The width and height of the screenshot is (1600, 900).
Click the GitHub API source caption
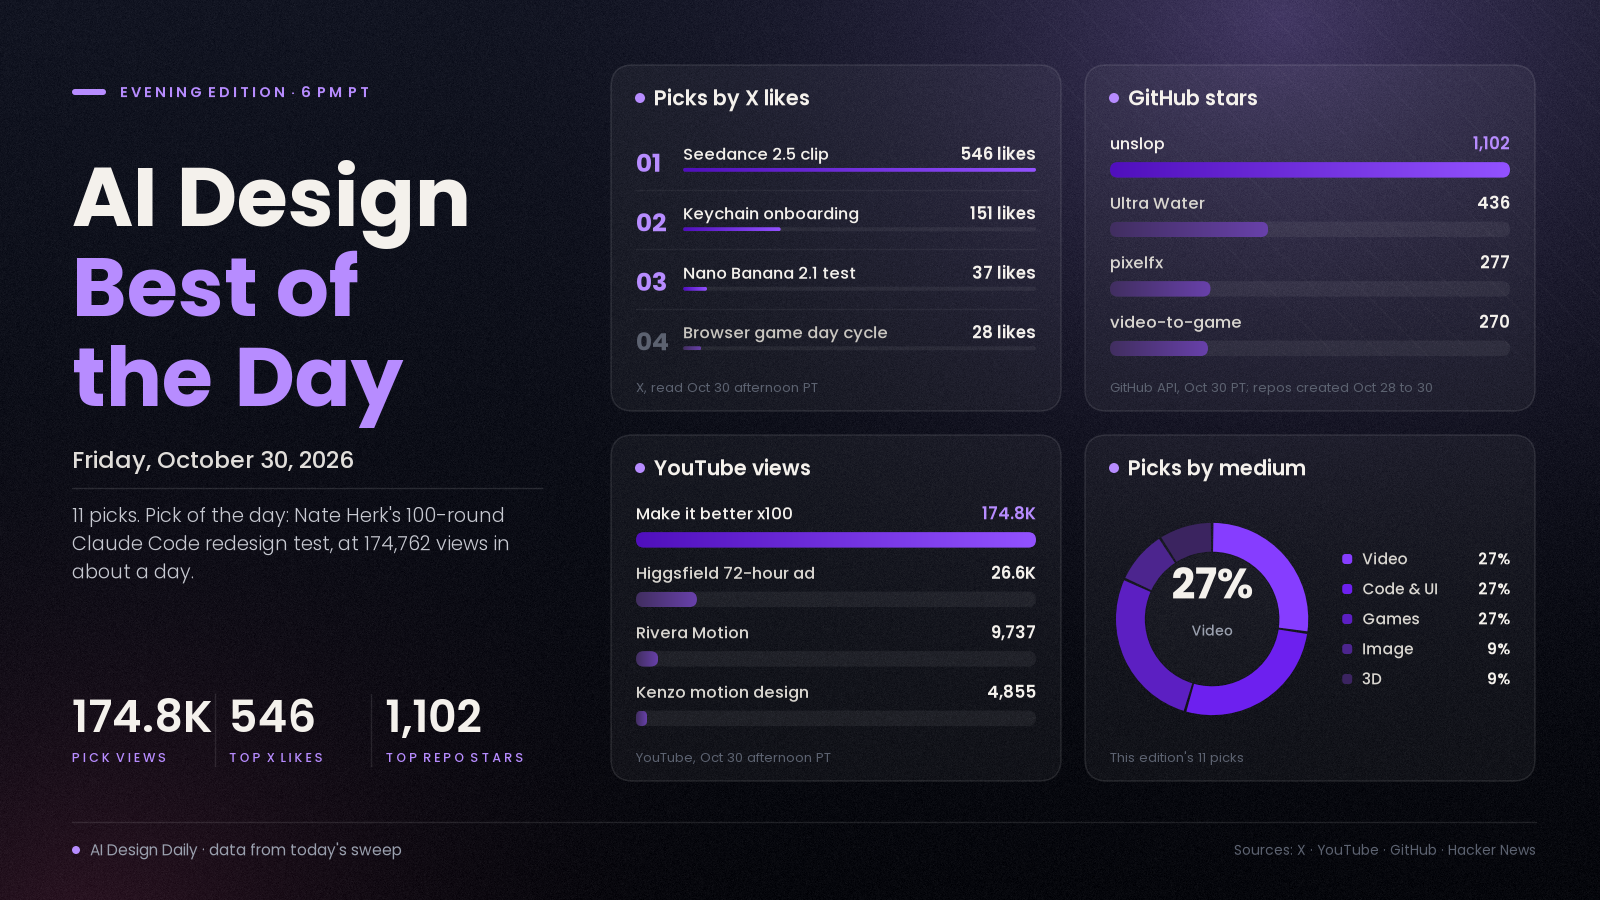click(1271, 388)
